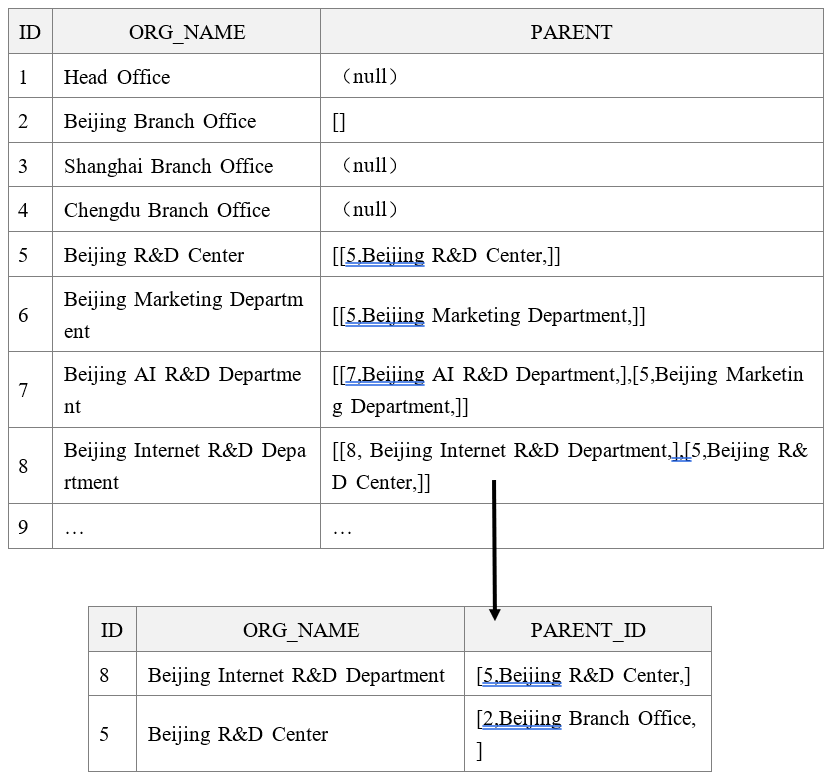
Task: Click the [2,Beijing Branch Office,] parent cell
Action: 586,734
